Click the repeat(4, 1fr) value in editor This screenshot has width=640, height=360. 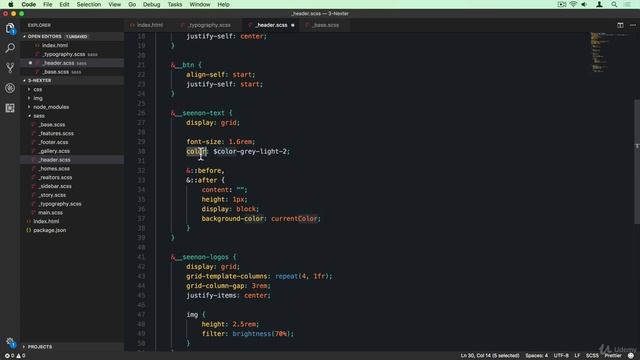(x=302, y=276)
